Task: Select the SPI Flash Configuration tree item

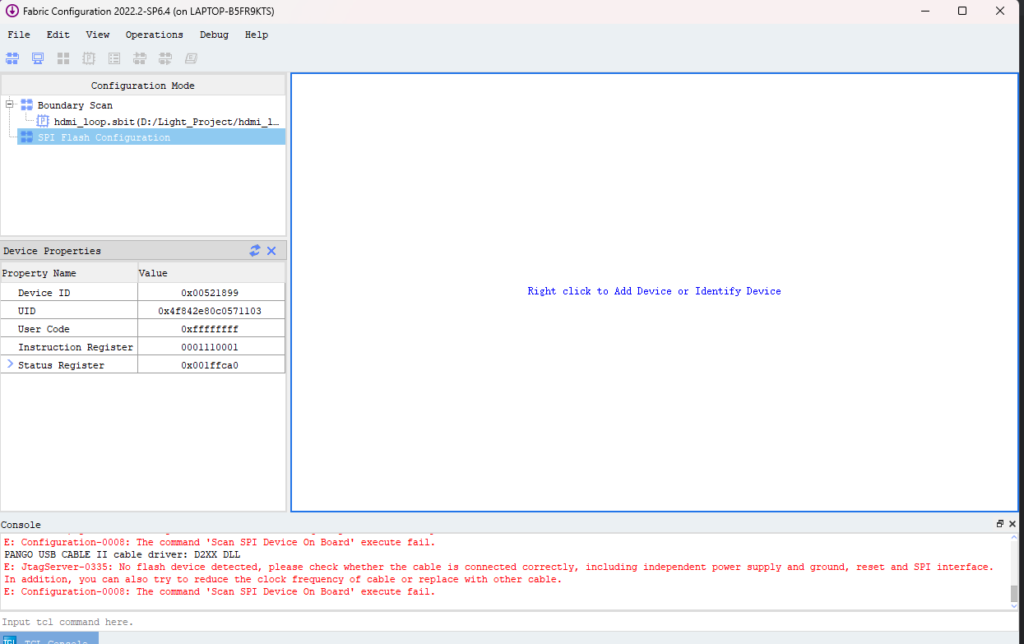Action: point(104,137)
